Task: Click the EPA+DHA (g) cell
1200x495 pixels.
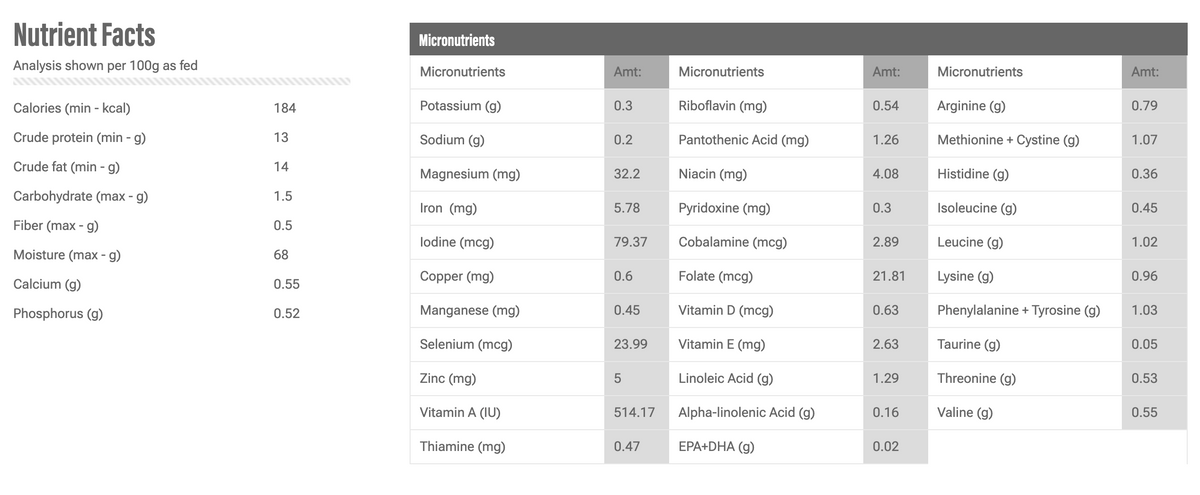Action: tap(765, 446)
